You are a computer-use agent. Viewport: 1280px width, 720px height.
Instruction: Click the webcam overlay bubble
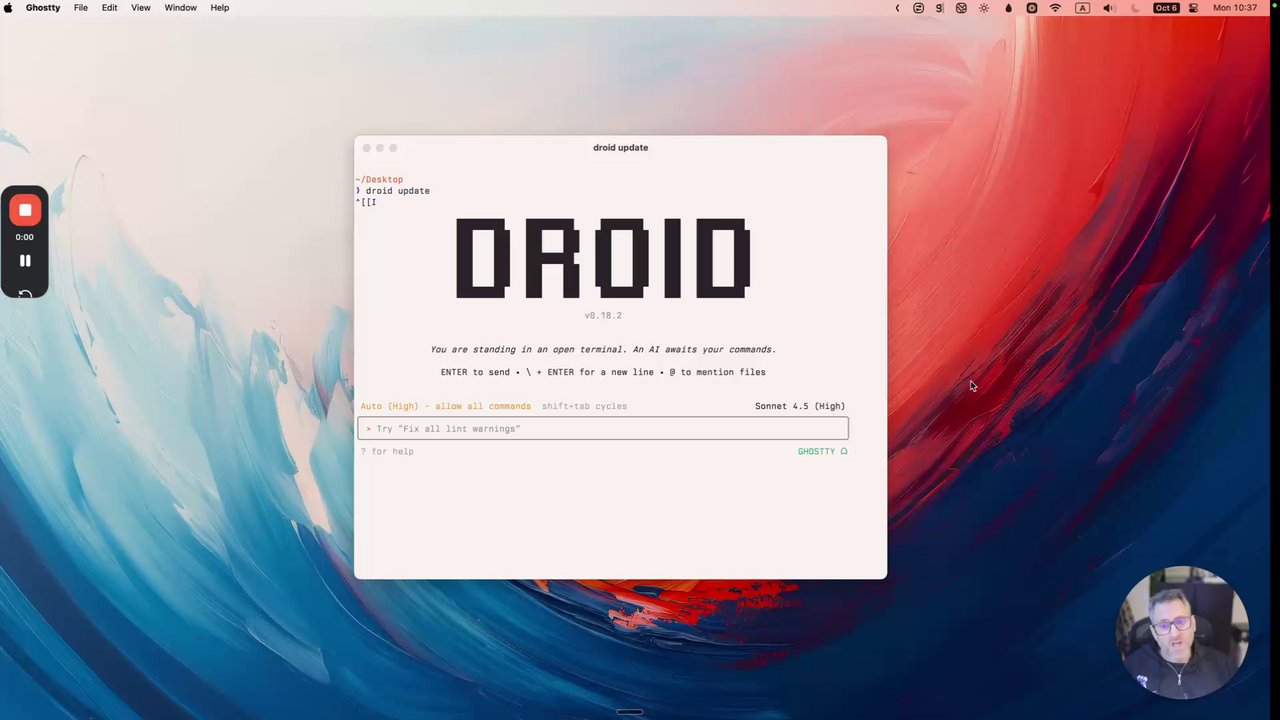[x=1183, y=631]
